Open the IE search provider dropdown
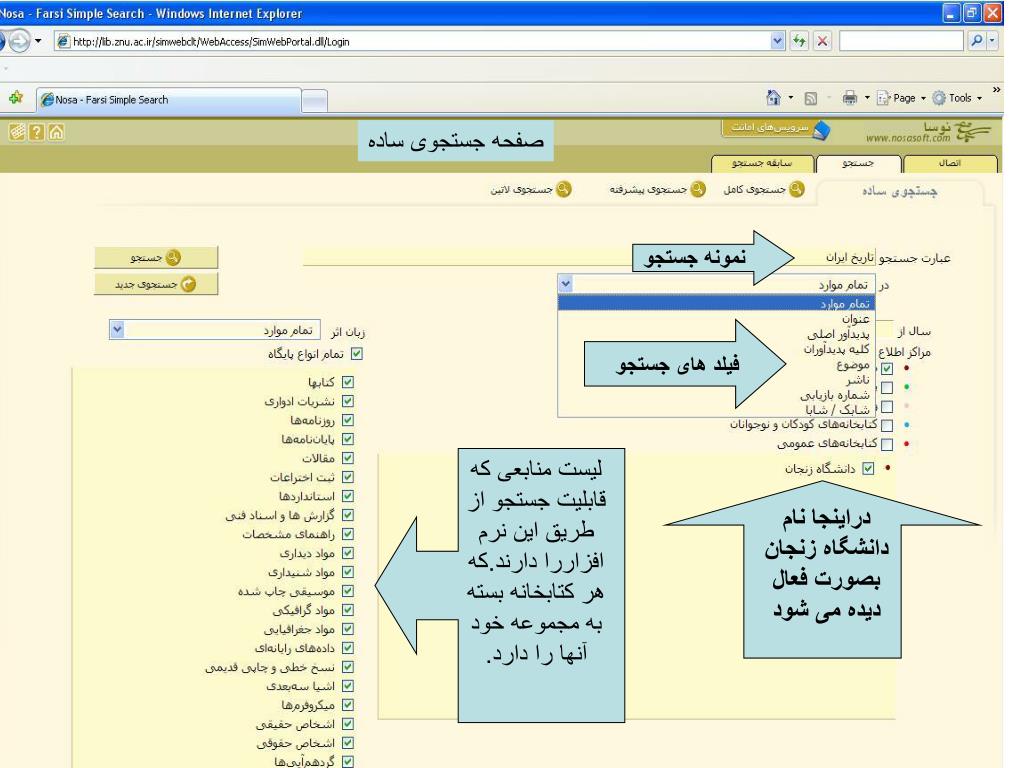Screen dimensions: 1024x768 993,41
